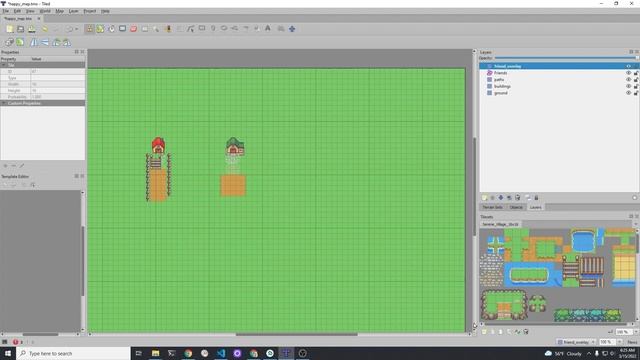Click the blue Pan/move view icon
The image size is (640, 360).
(x=292, y=29)
